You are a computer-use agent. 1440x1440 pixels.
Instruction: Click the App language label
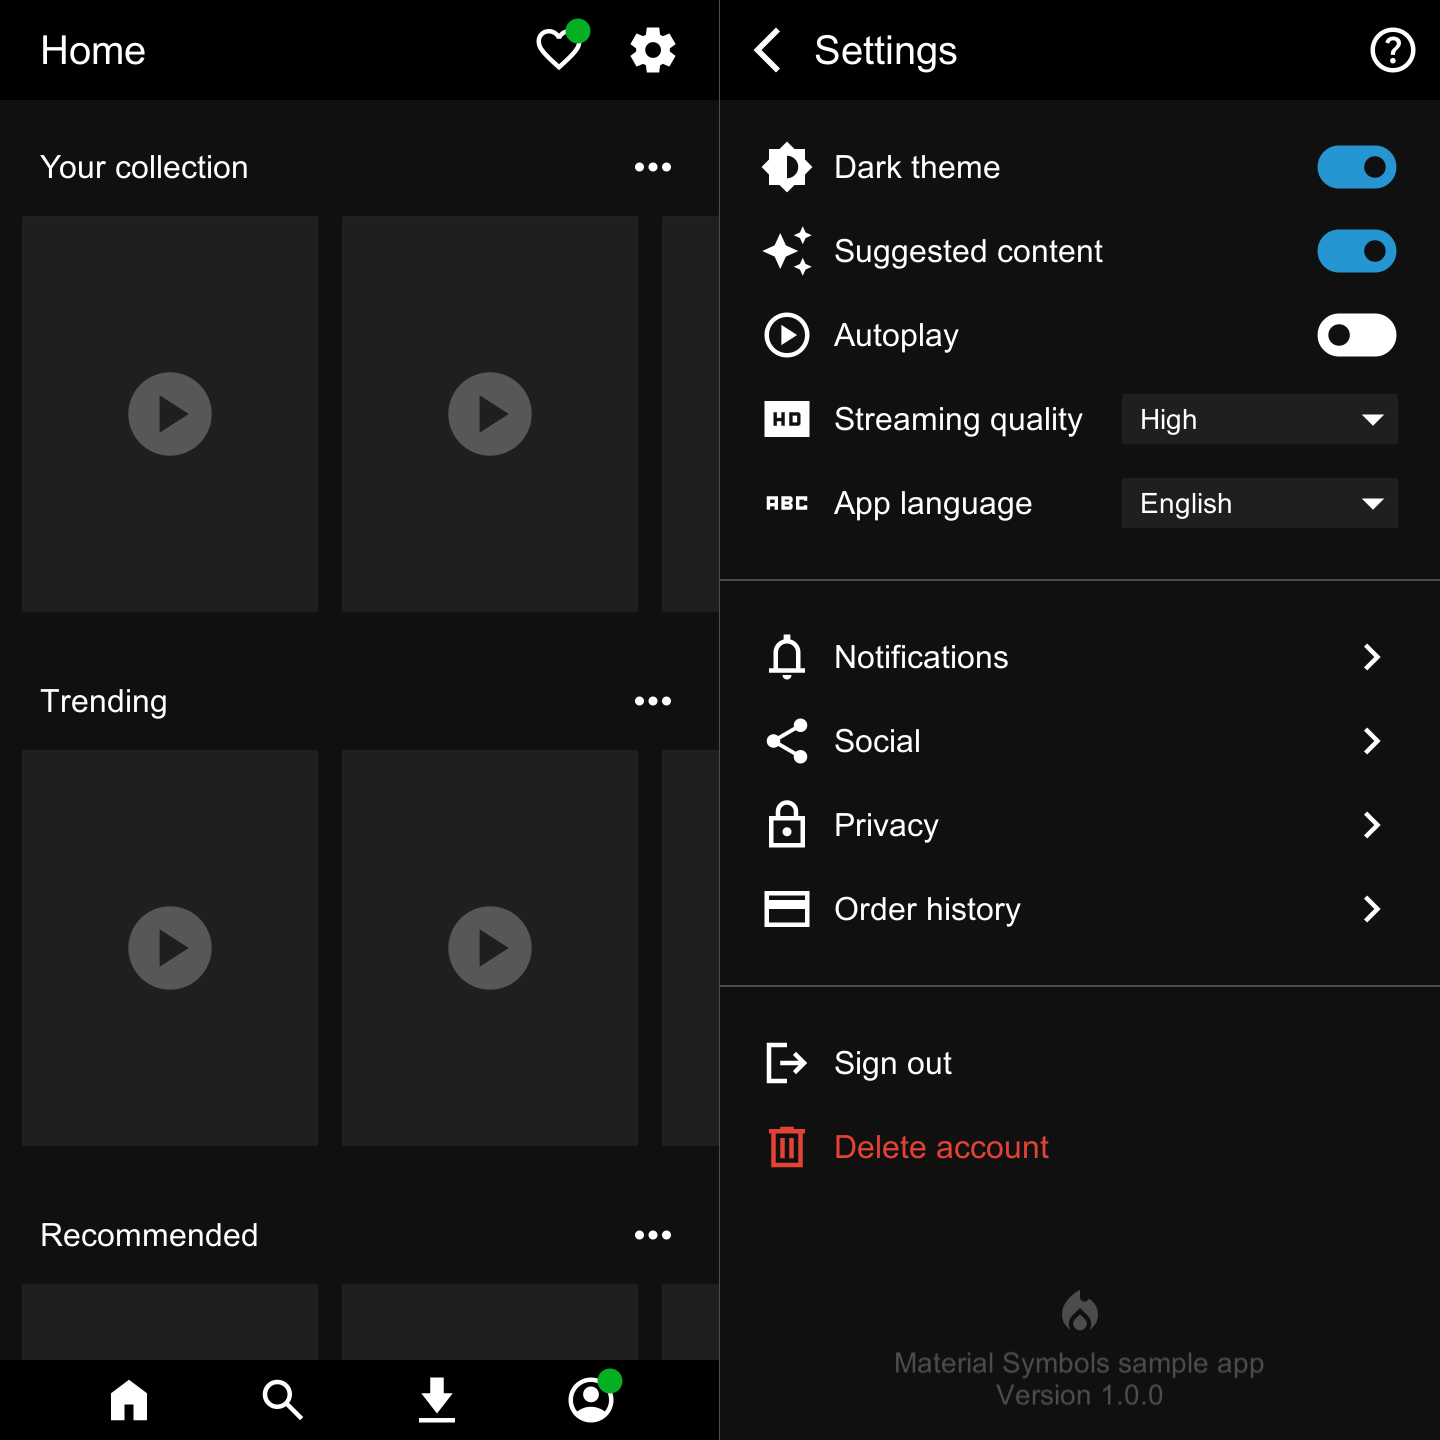click(933, 504)
